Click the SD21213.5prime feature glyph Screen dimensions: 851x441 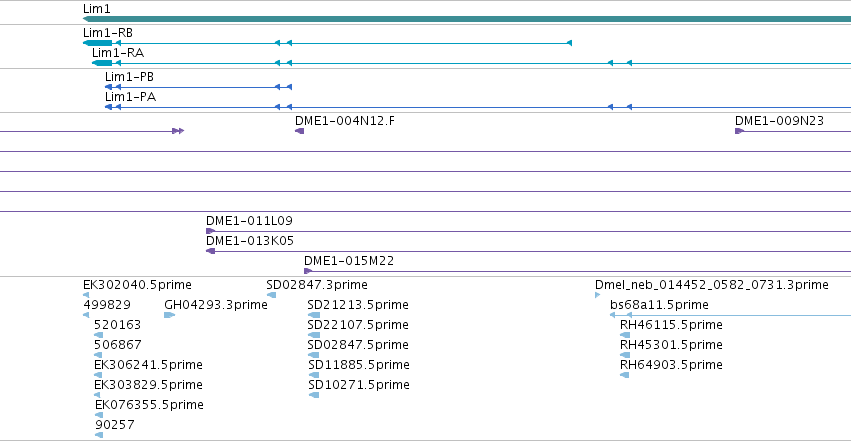tap(313, 315)
